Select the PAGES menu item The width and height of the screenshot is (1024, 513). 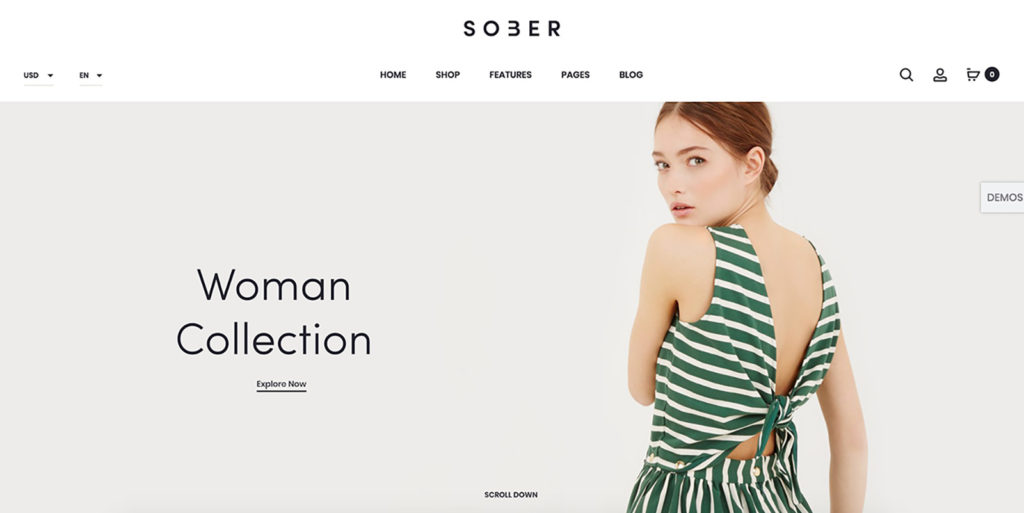click(575, 75)
